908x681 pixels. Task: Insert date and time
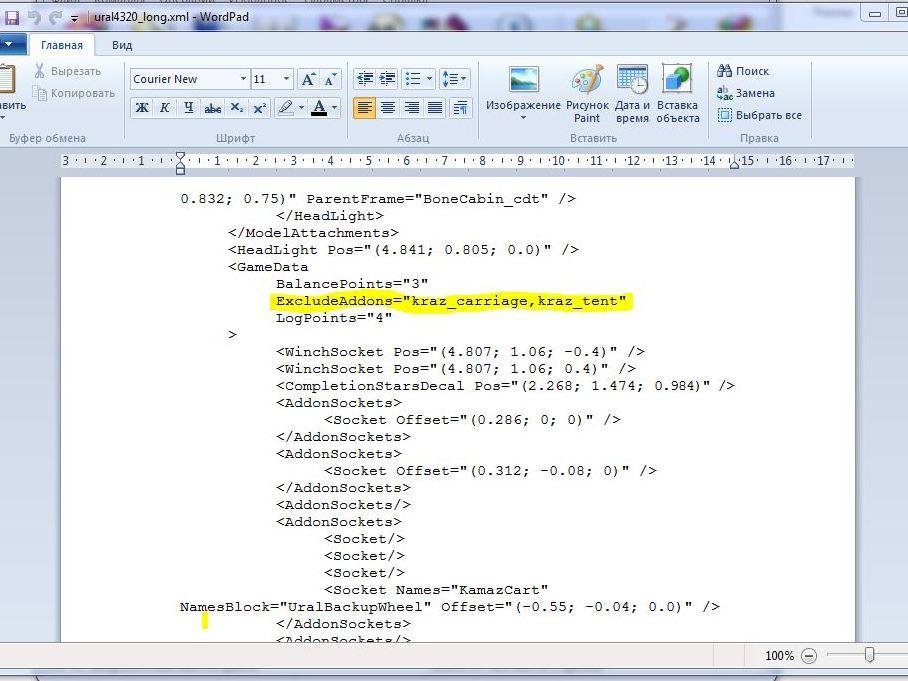[x=632, y=95]
